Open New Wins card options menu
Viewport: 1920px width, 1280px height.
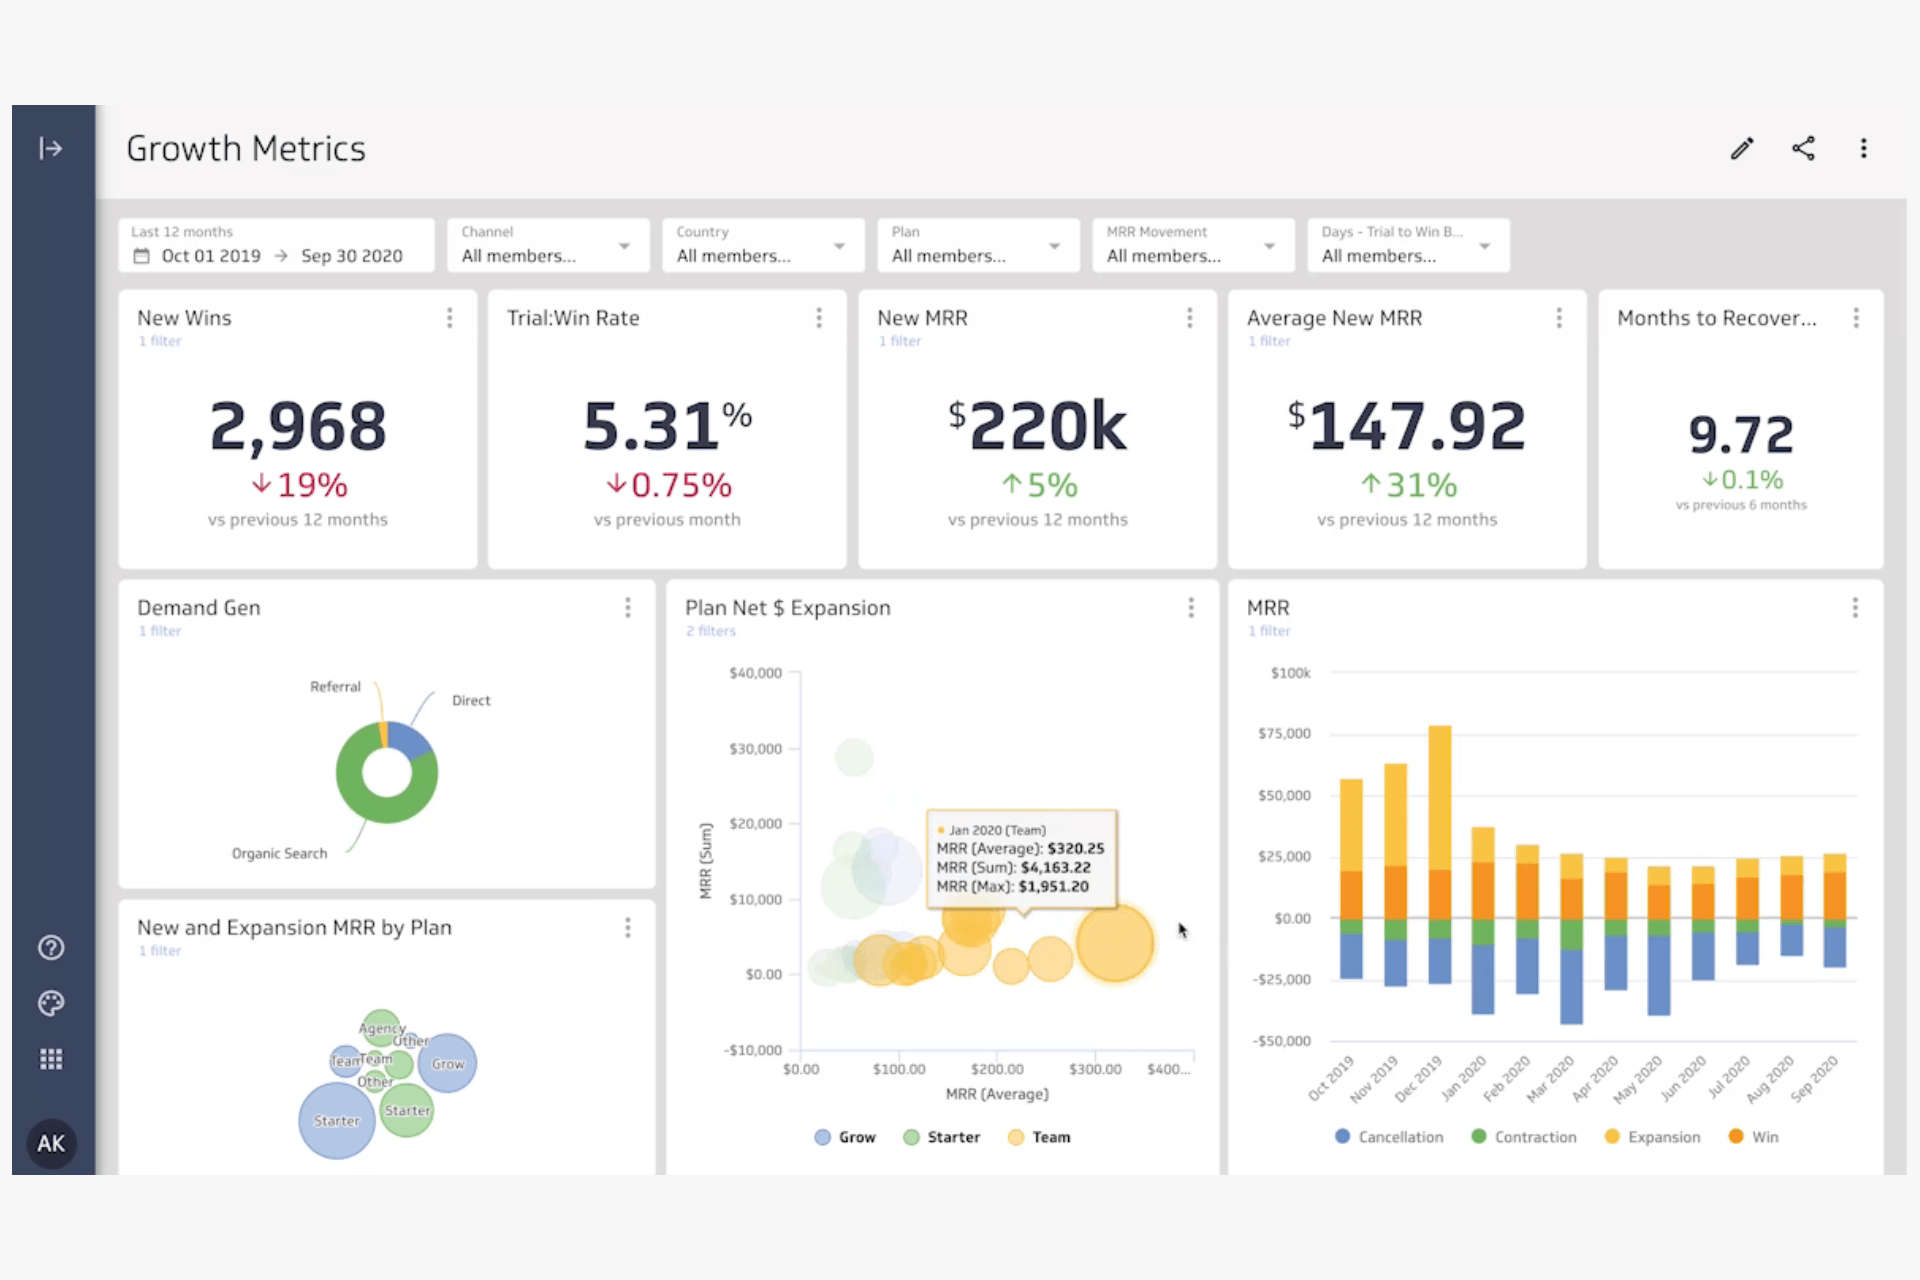pos(450,317)
